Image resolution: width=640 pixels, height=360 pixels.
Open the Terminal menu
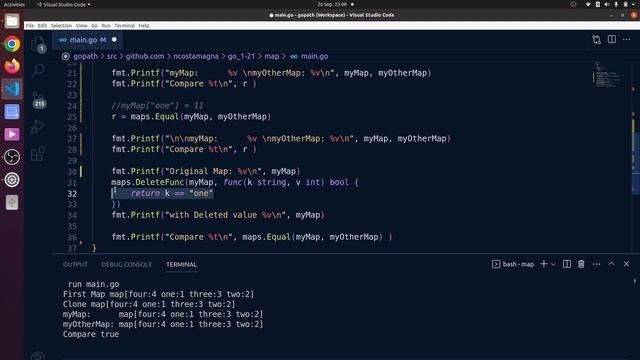(124, 26)
